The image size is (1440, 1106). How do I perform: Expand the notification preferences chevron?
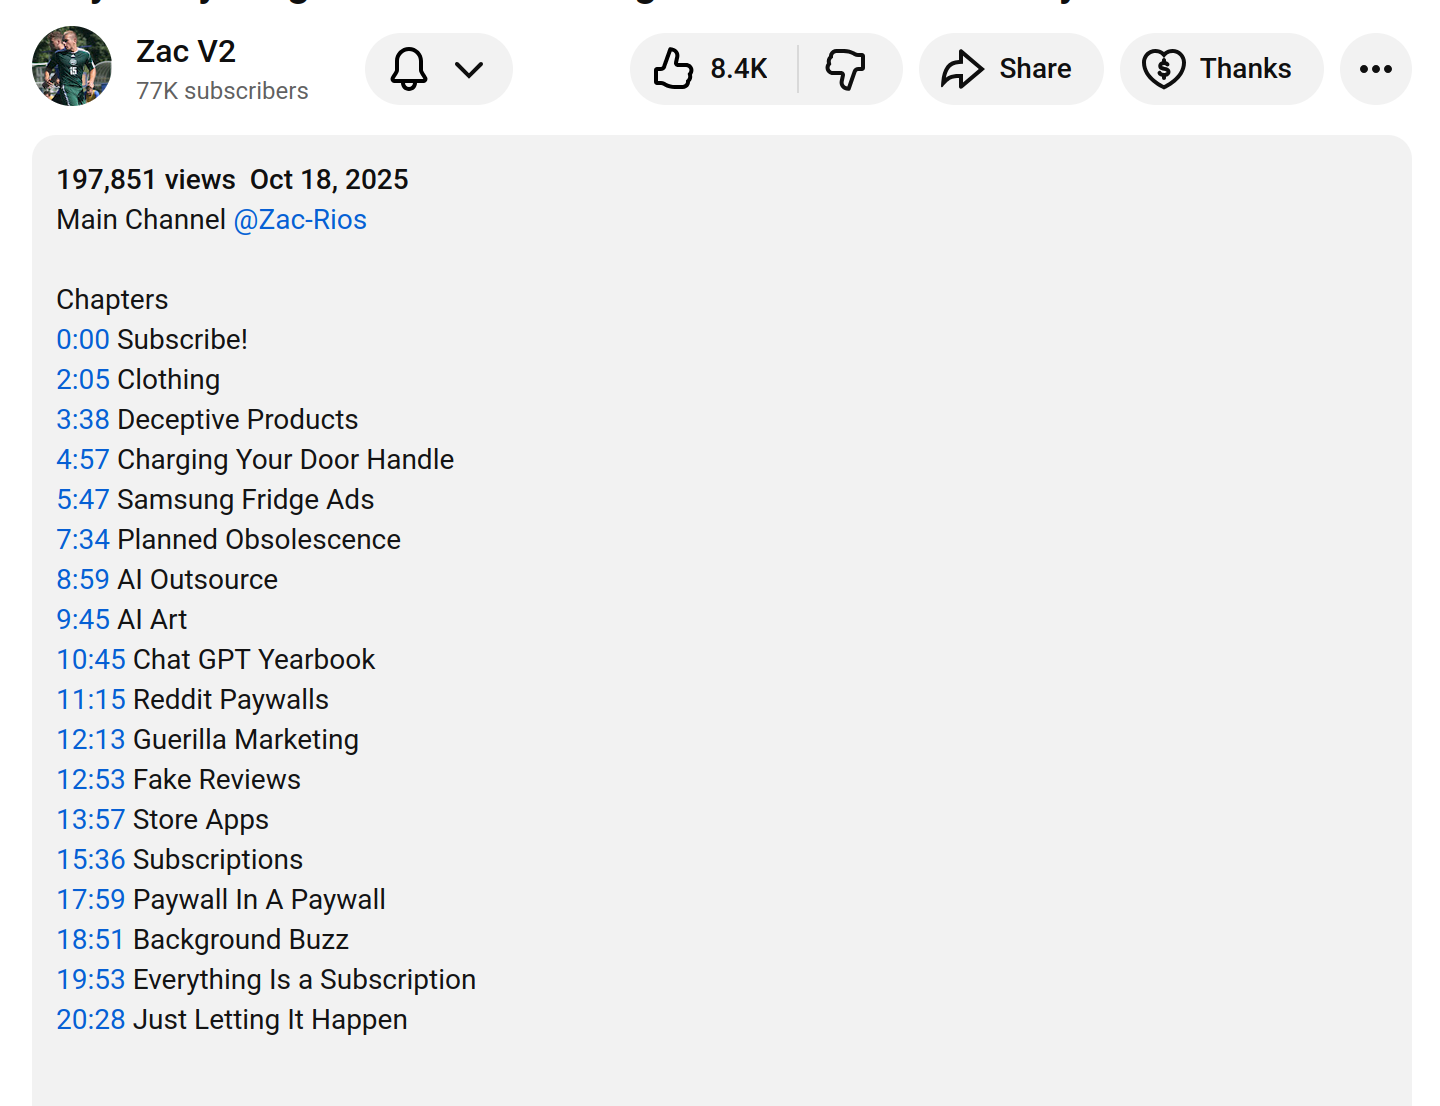click(468, 69)
